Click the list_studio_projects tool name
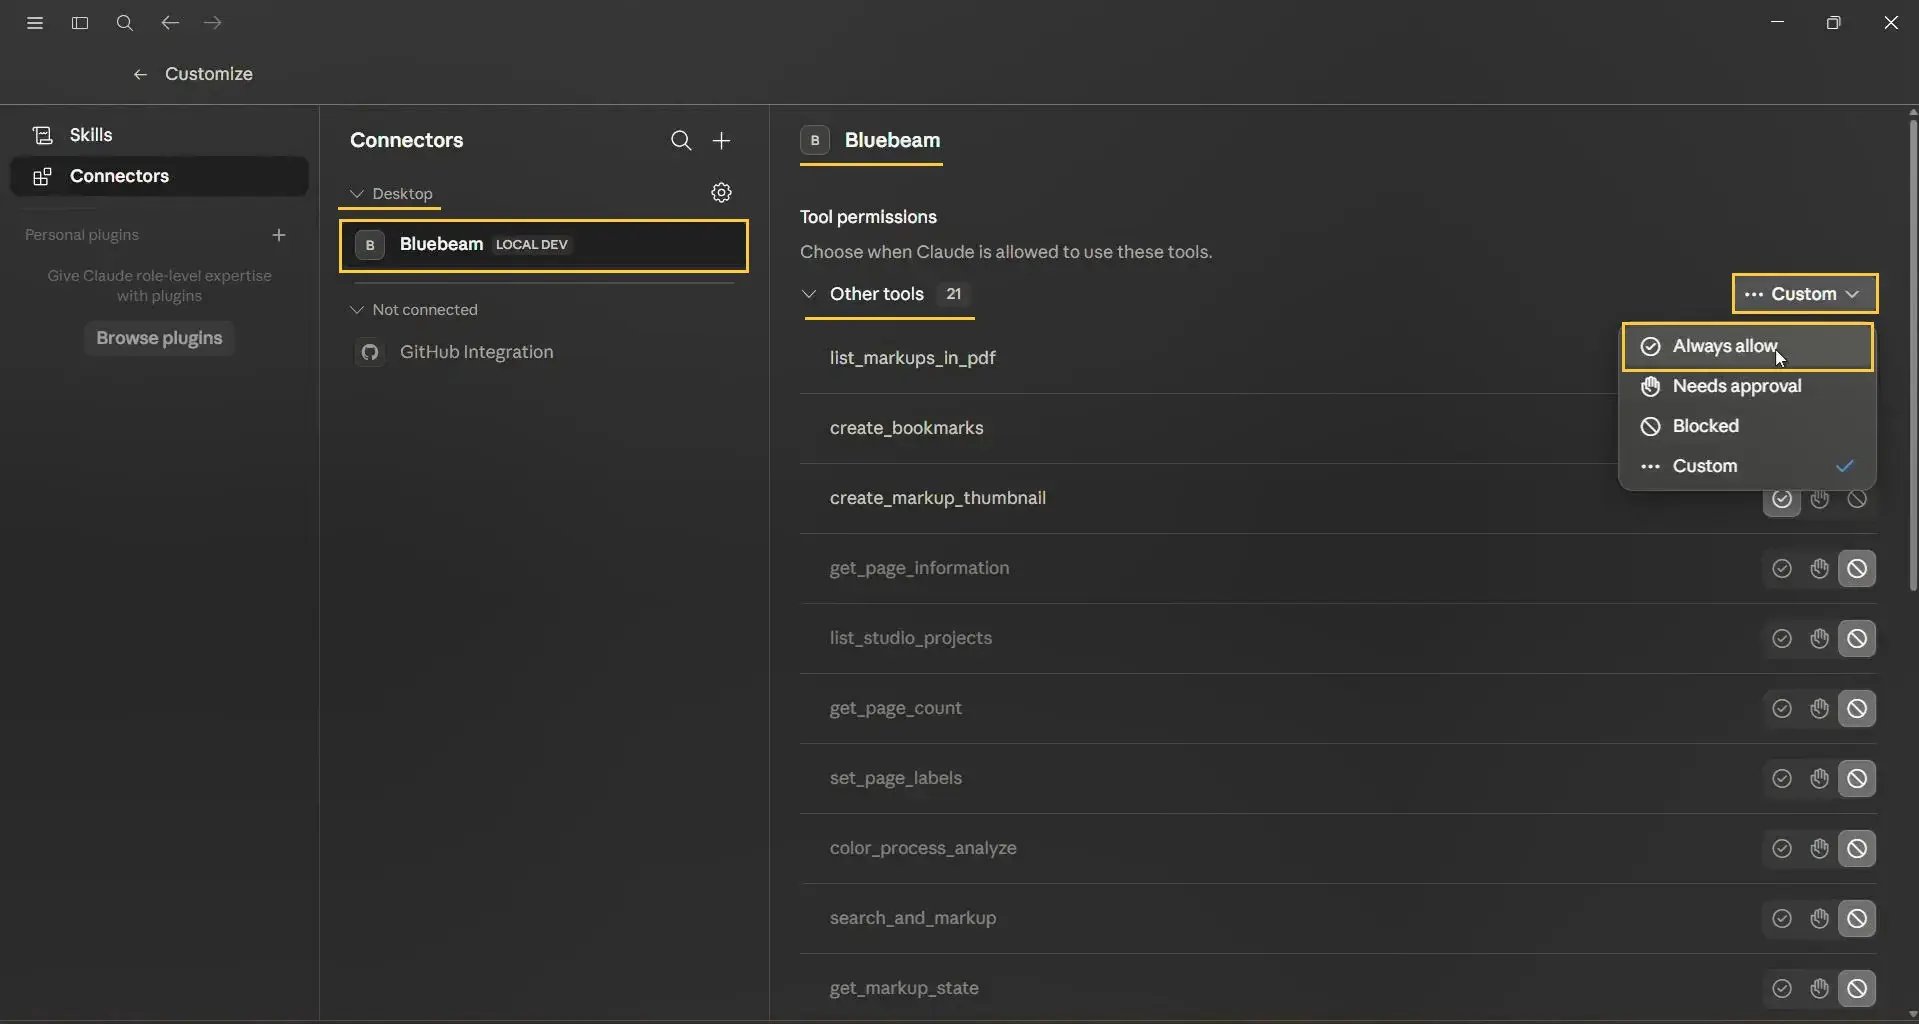 (911, 638)
